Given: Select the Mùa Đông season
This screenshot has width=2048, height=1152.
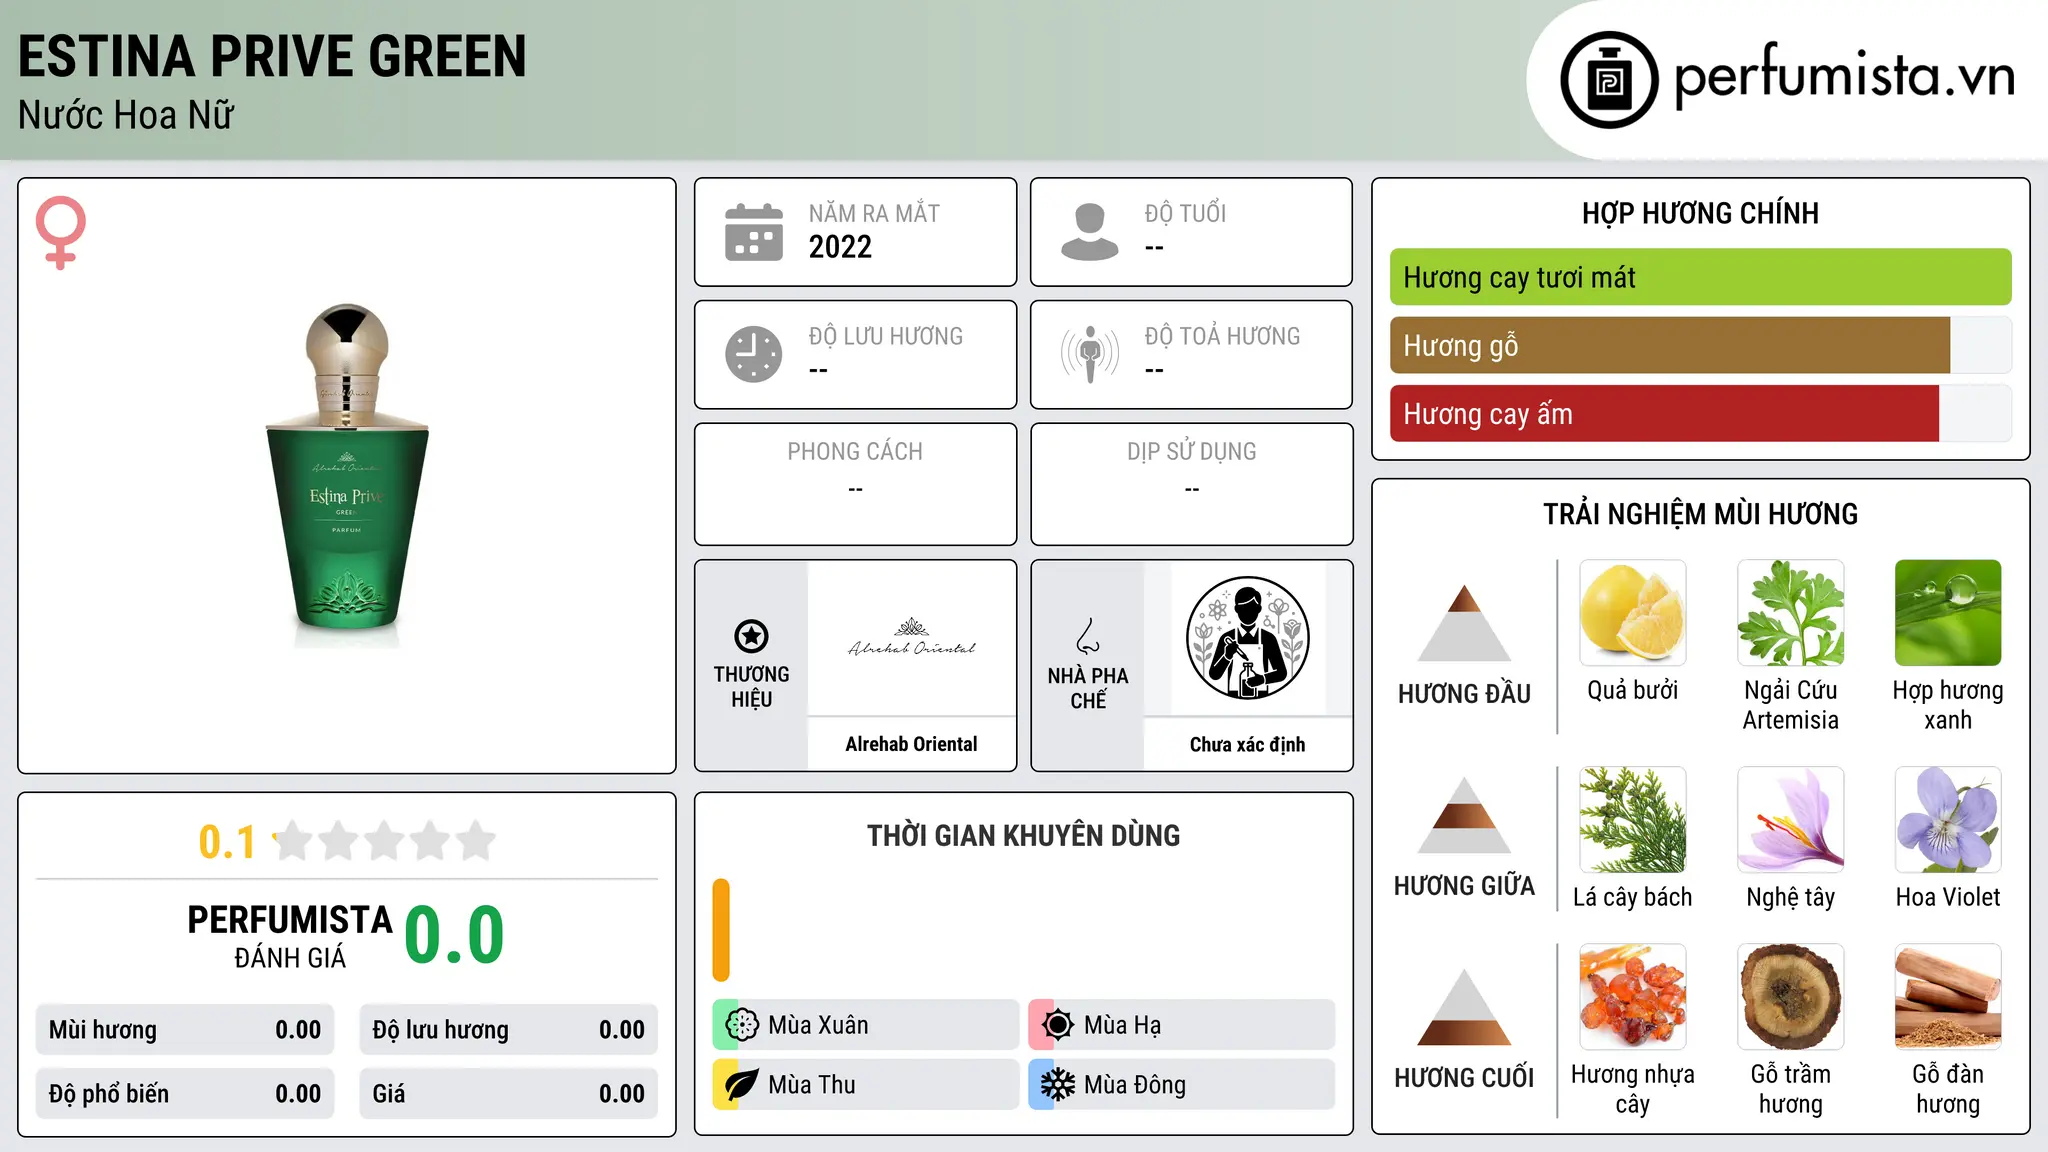Looking at the screenshot, I should [x=1182, y=1085].
